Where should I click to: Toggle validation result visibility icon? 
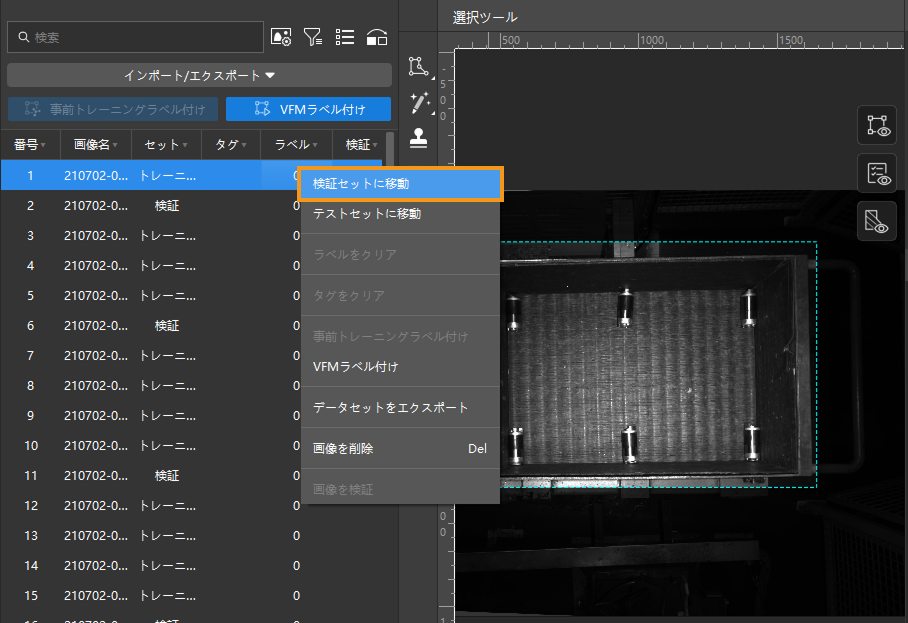tap(877, 173)
